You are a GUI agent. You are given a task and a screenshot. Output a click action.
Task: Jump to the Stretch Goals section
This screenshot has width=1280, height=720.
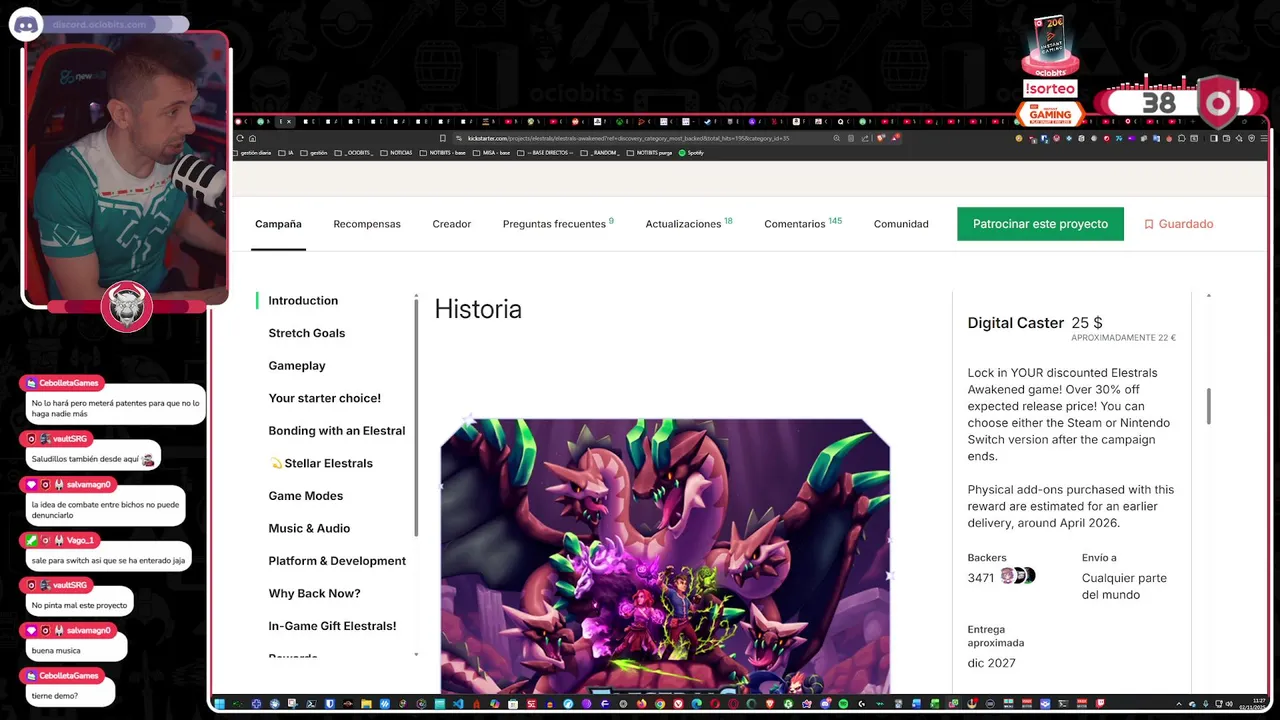click(307, 333)
